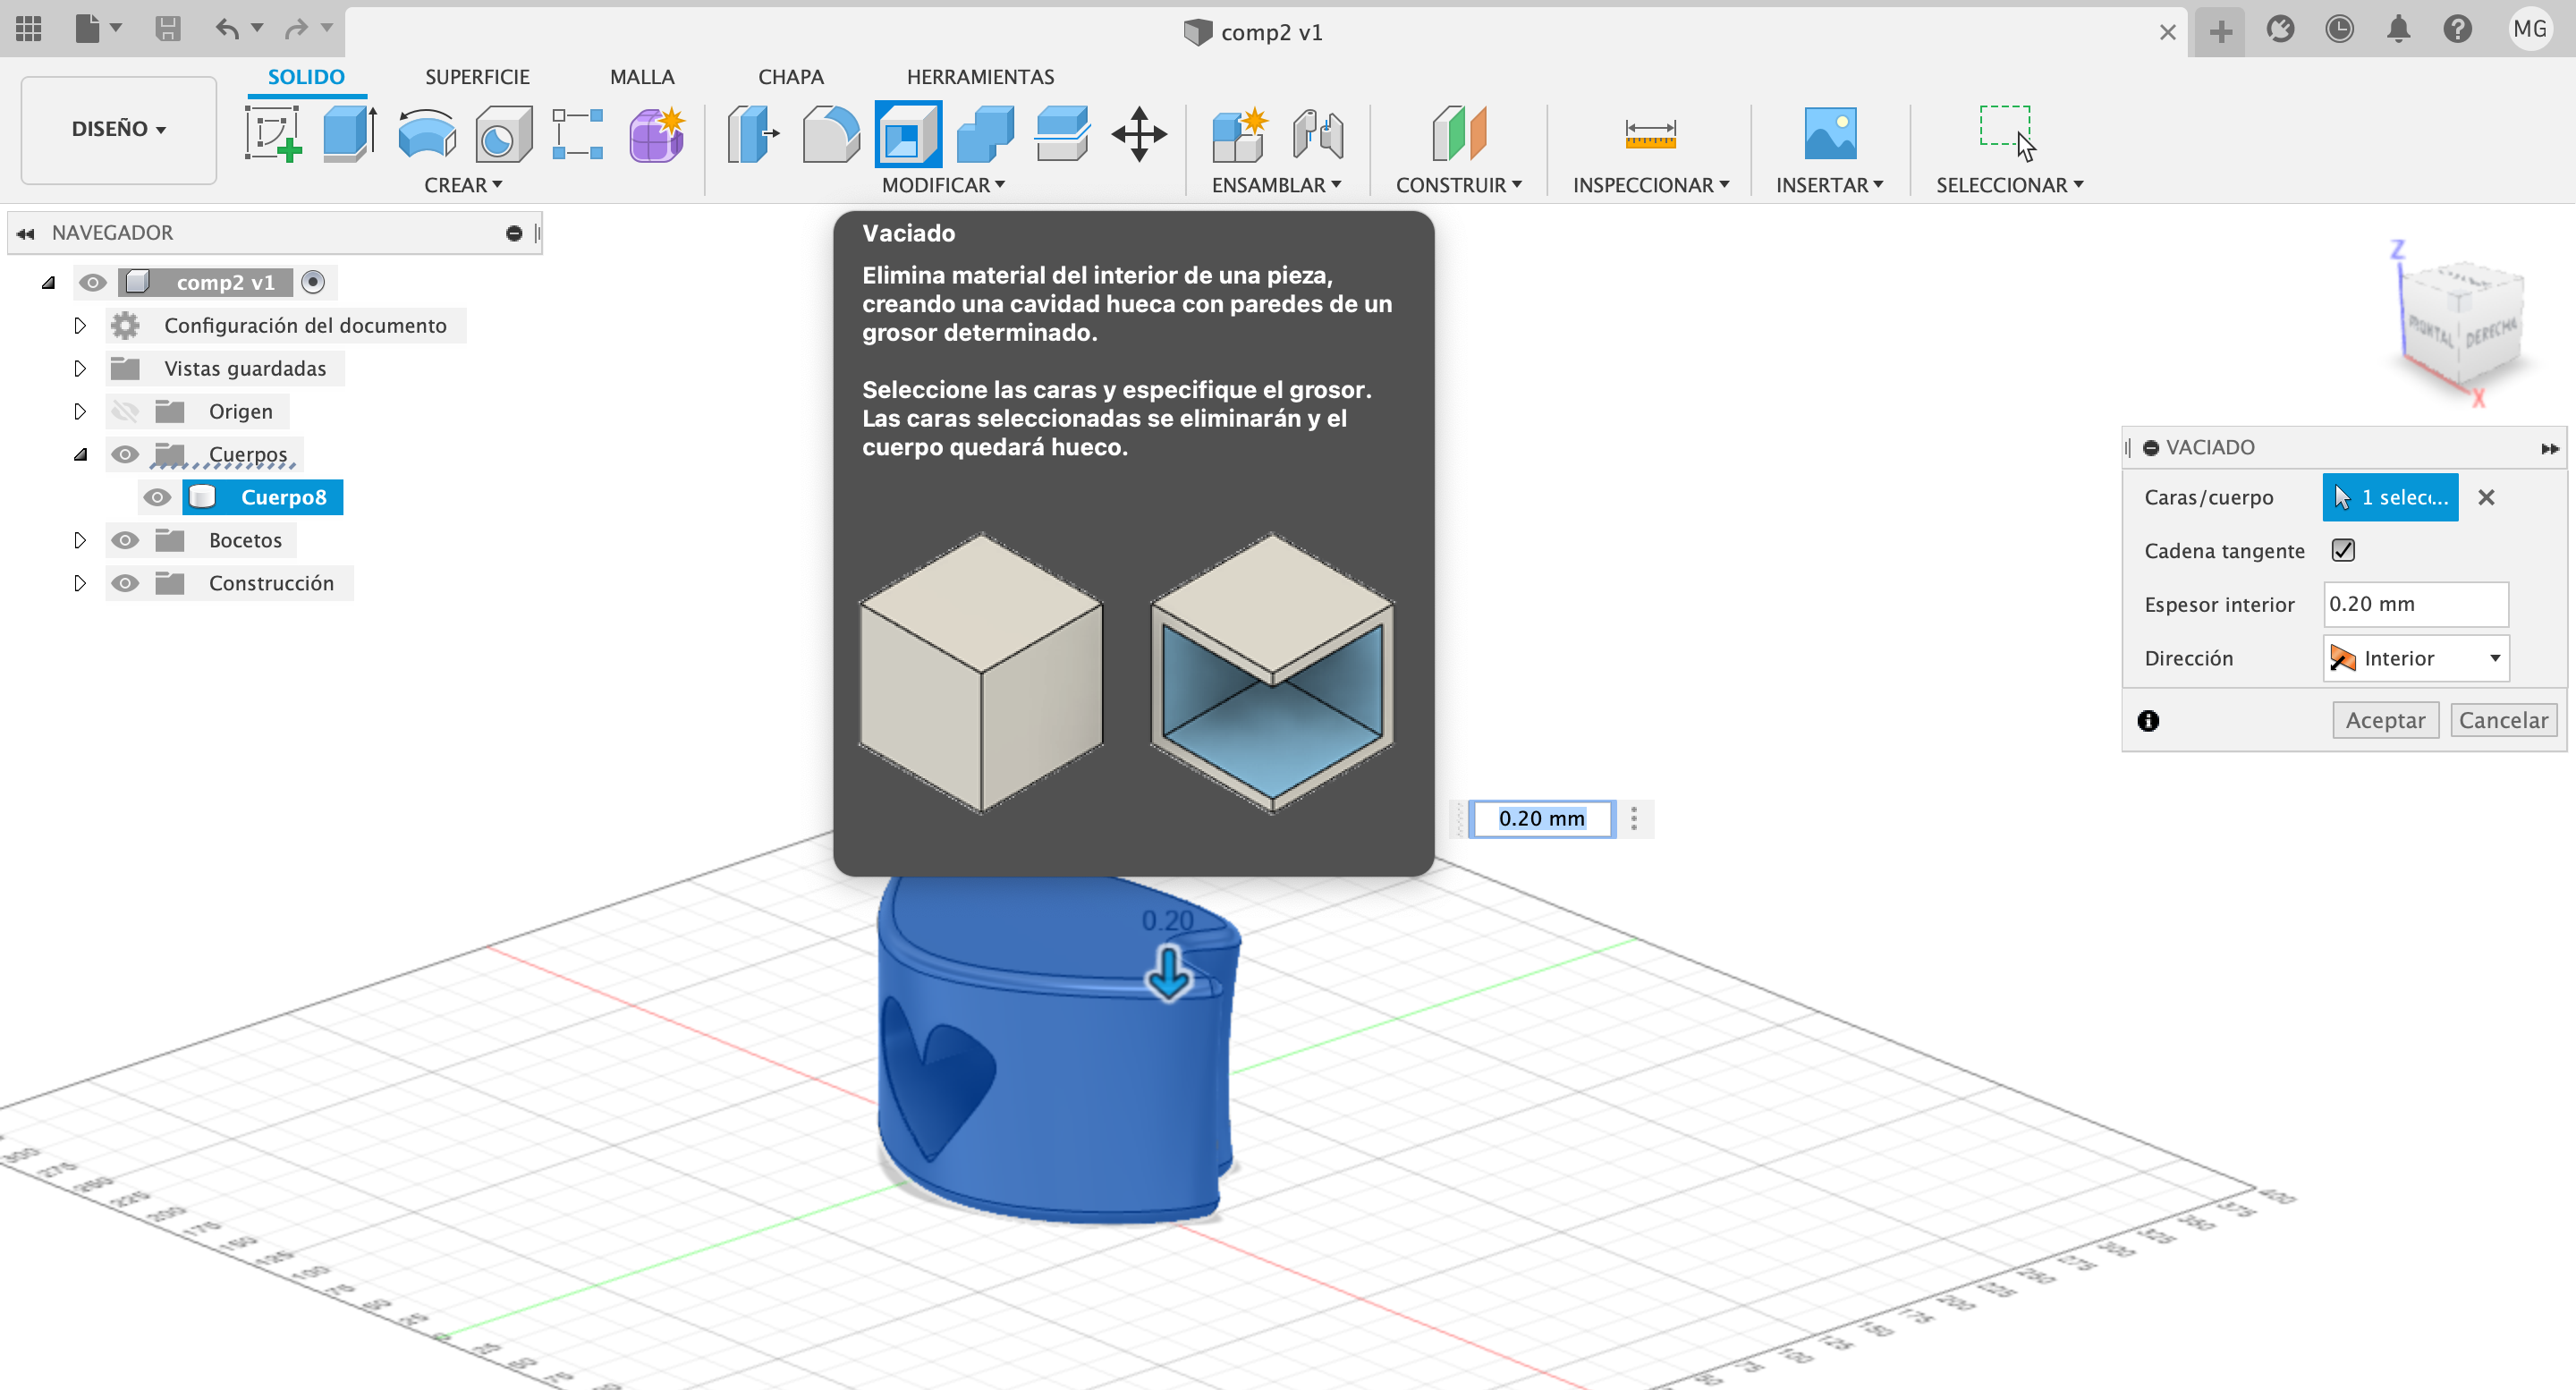Click the info icon in VACIADO dialog
This screenshot has height=1390, width=2576.
coord(2148,721)
